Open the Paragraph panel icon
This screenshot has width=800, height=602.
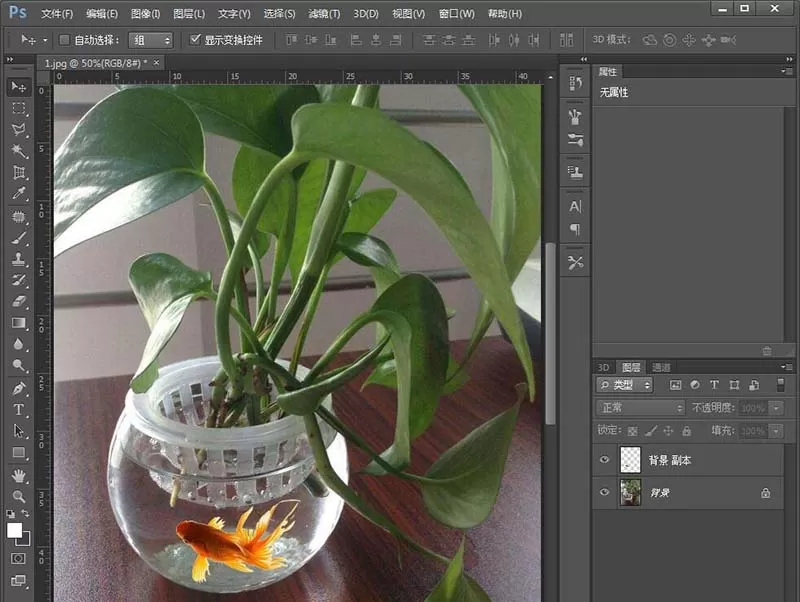575,230
